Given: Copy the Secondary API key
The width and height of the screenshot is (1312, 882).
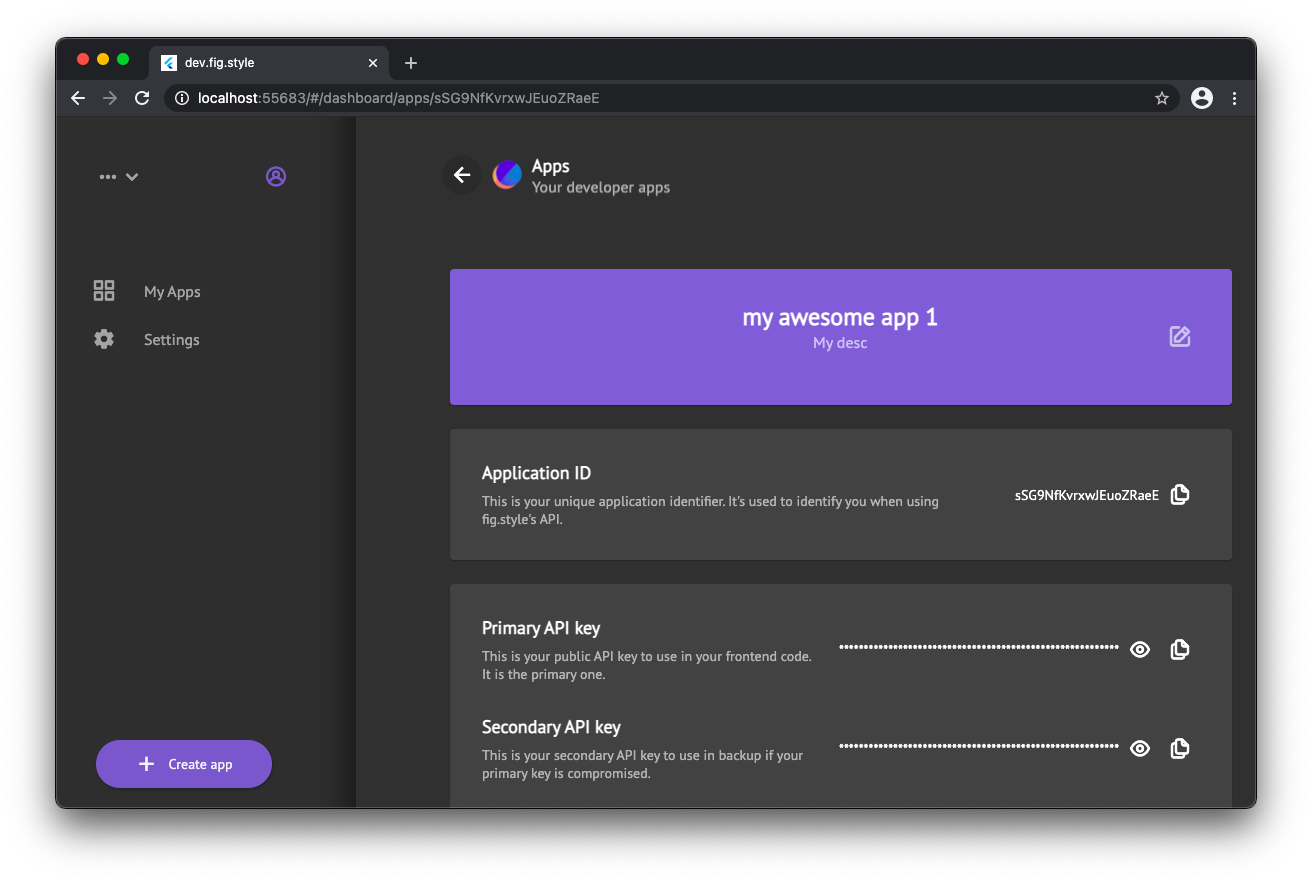Looking at the screenshot, I should tap(1180, 748).
